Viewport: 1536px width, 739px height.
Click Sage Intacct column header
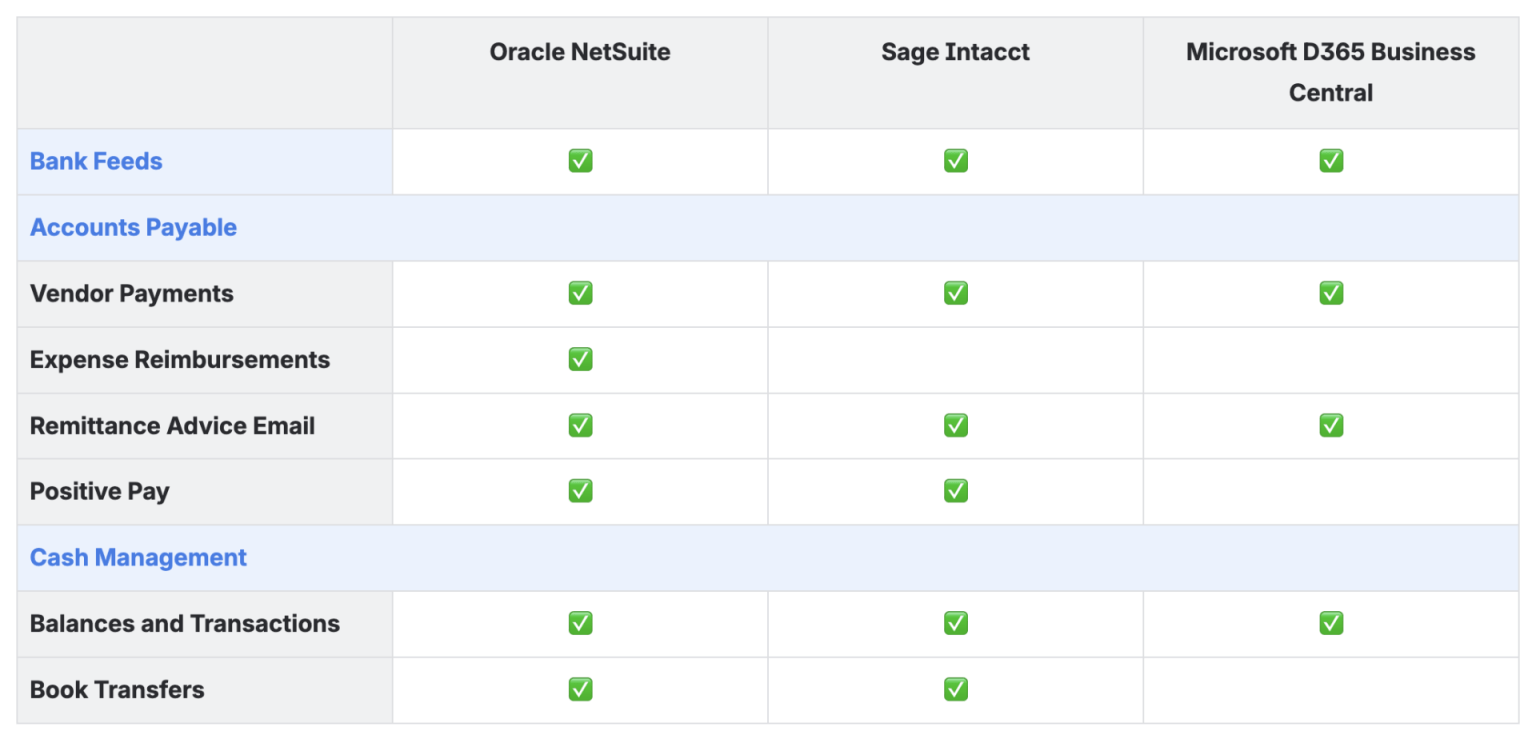[955, 52]
